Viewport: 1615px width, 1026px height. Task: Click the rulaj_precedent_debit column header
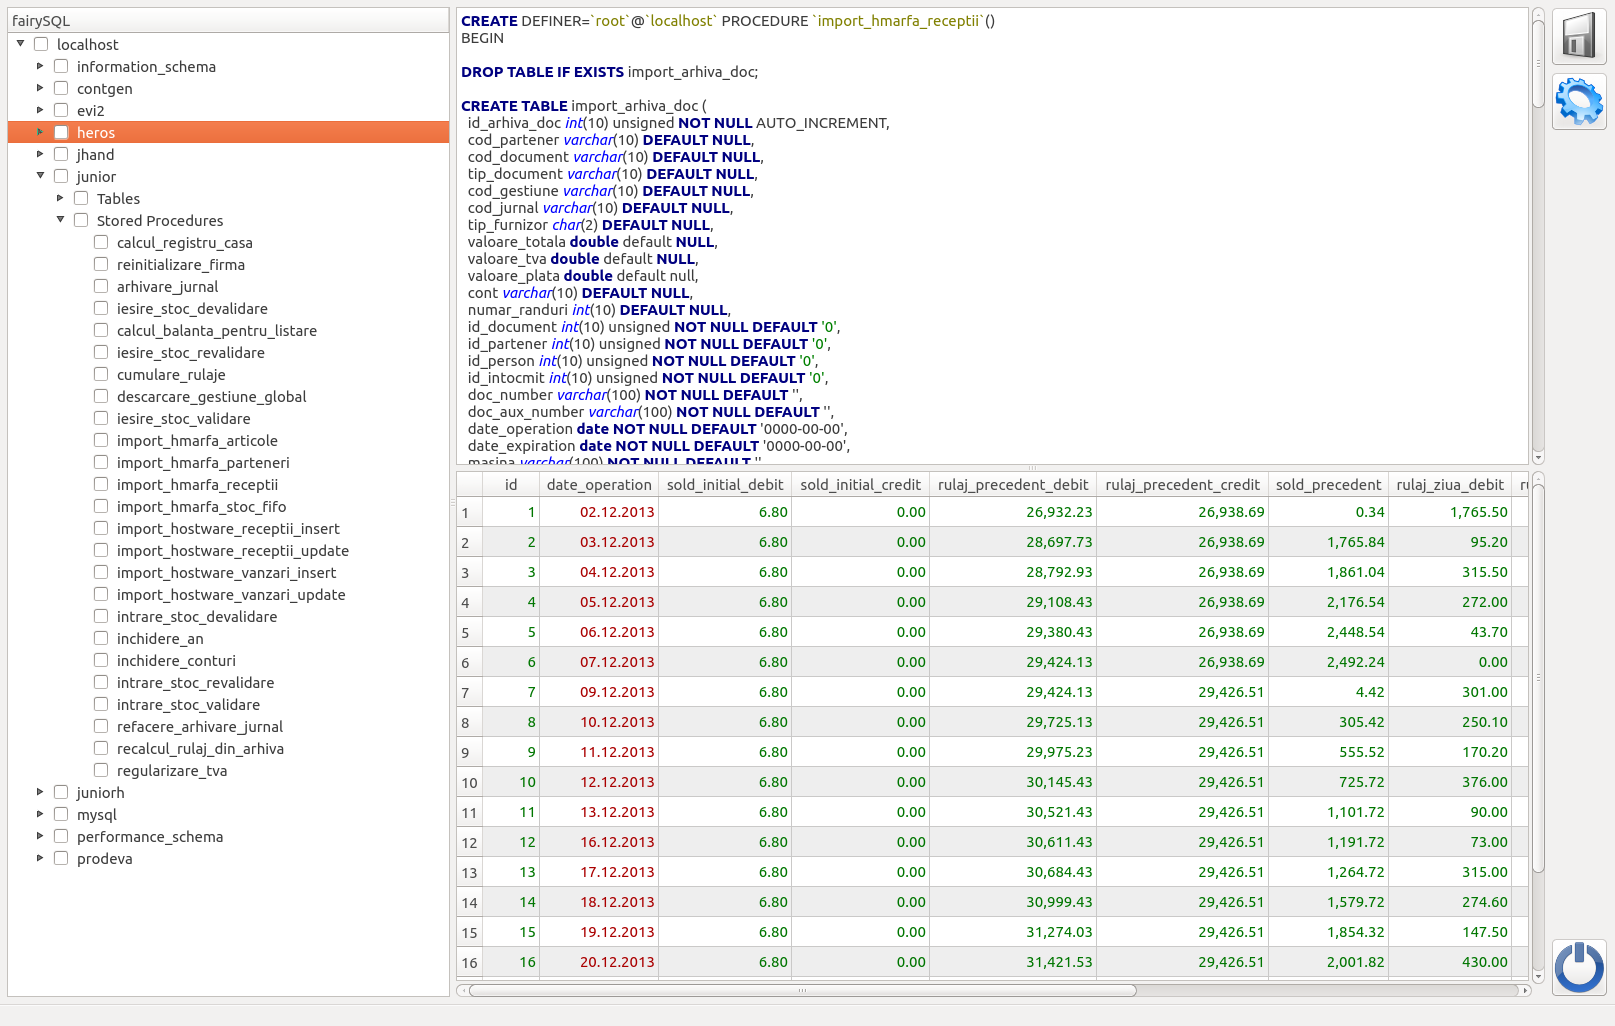tap(1013, 484)
